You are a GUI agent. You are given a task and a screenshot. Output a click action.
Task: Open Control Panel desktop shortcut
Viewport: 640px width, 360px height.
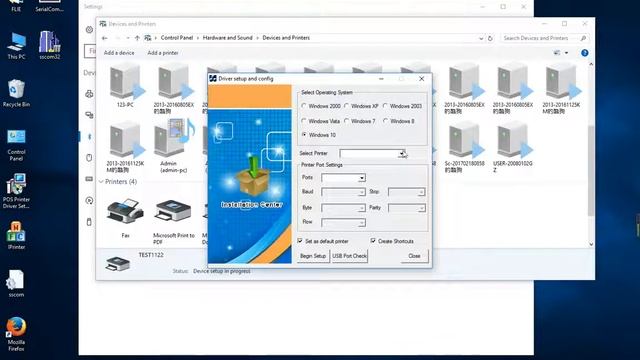pyautogui.click(x=16, y=145)
